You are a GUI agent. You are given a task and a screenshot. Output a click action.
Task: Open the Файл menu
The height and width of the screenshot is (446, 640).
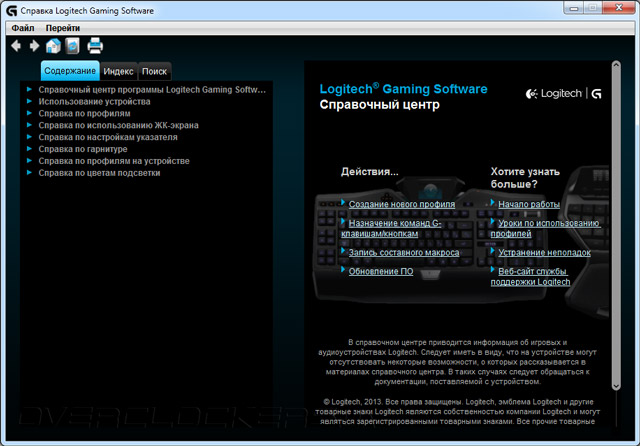tap(23, 28)
